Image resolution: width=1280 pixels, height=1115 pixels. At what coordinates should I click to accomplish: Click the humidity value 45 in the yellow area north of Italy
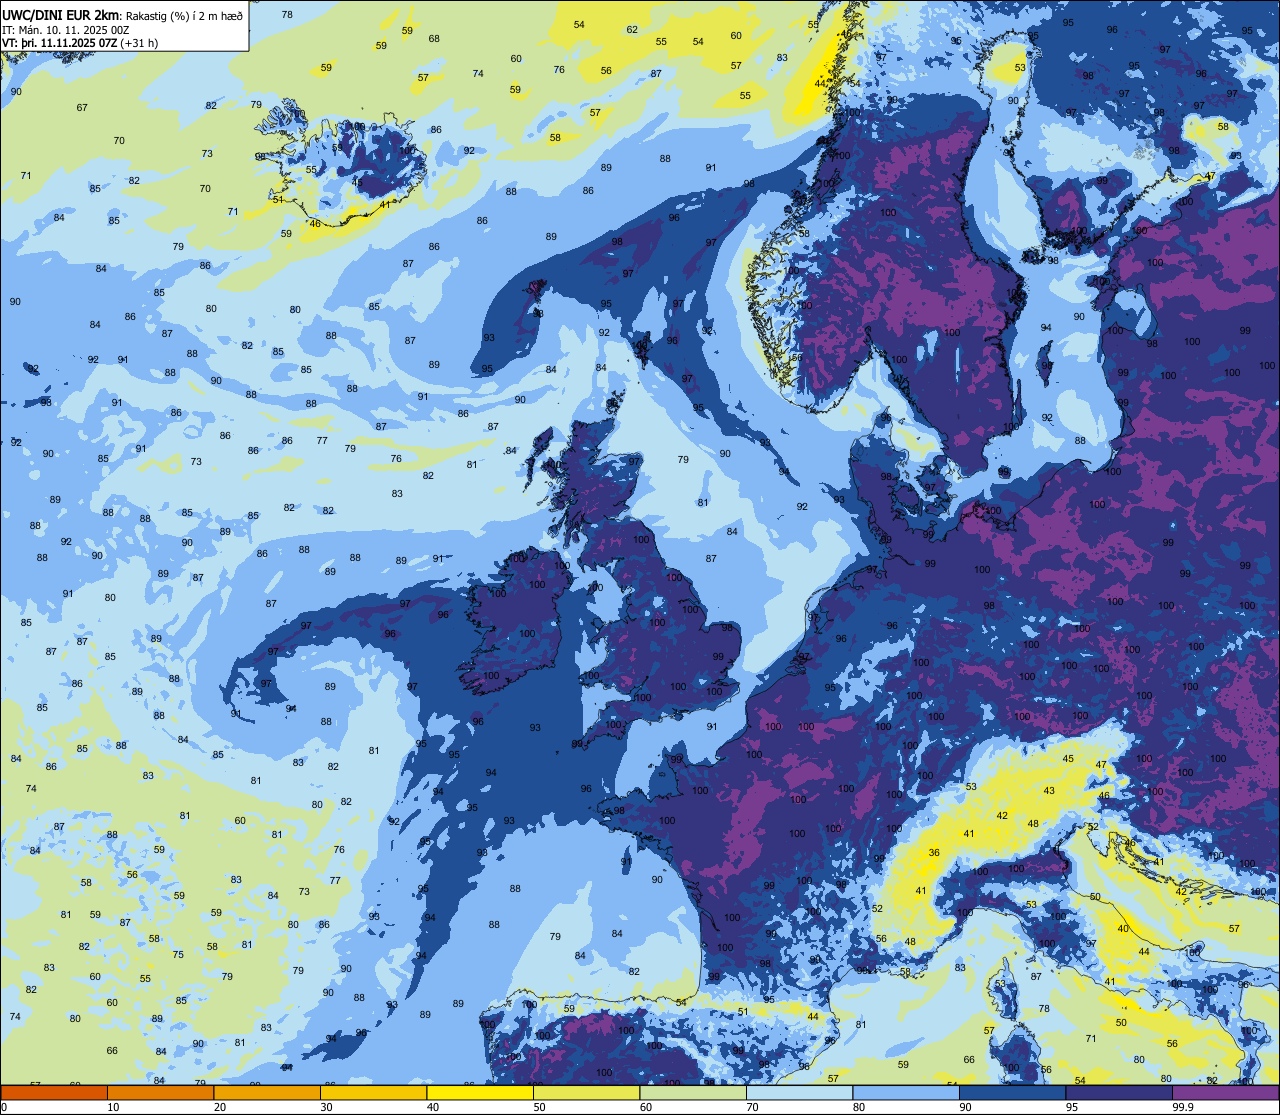click(1068, 759)
